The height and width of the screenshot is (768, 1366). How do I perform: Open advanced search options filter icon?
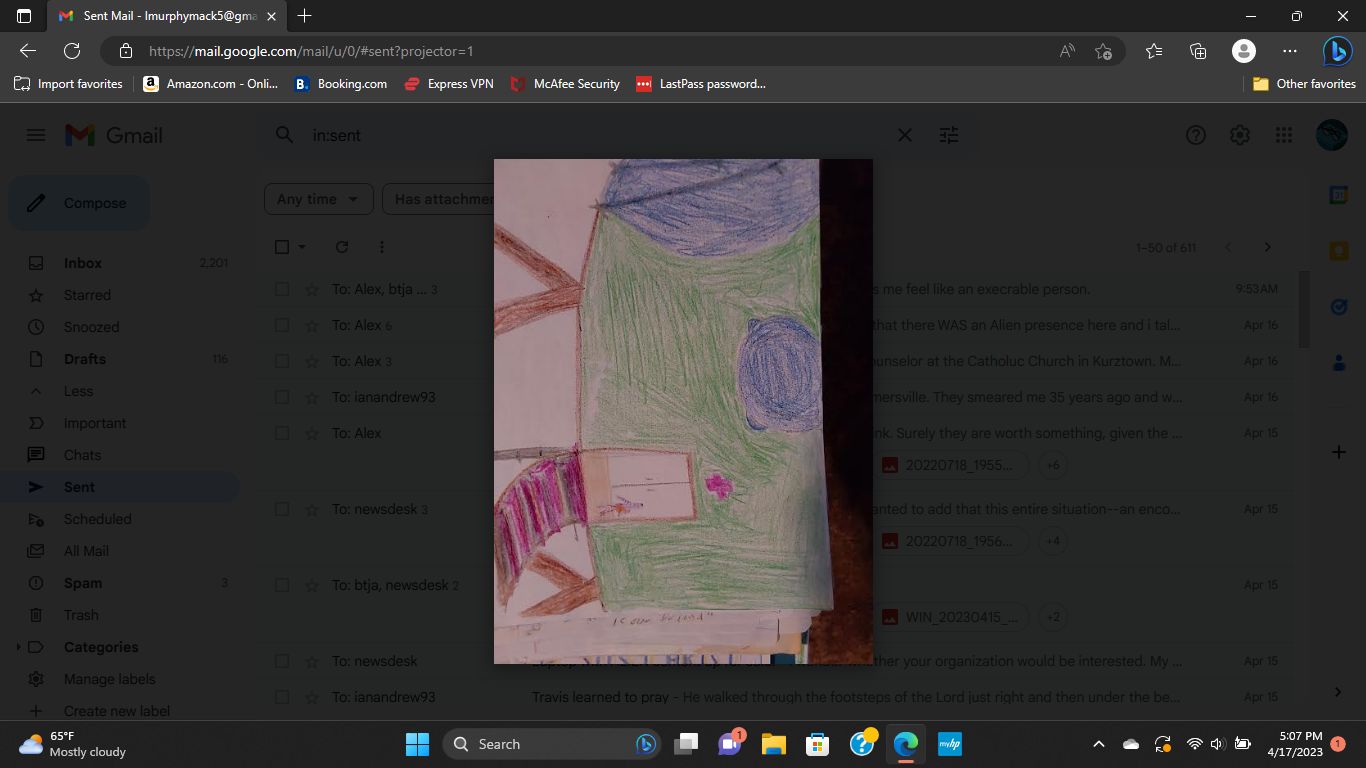coord(948,134)
